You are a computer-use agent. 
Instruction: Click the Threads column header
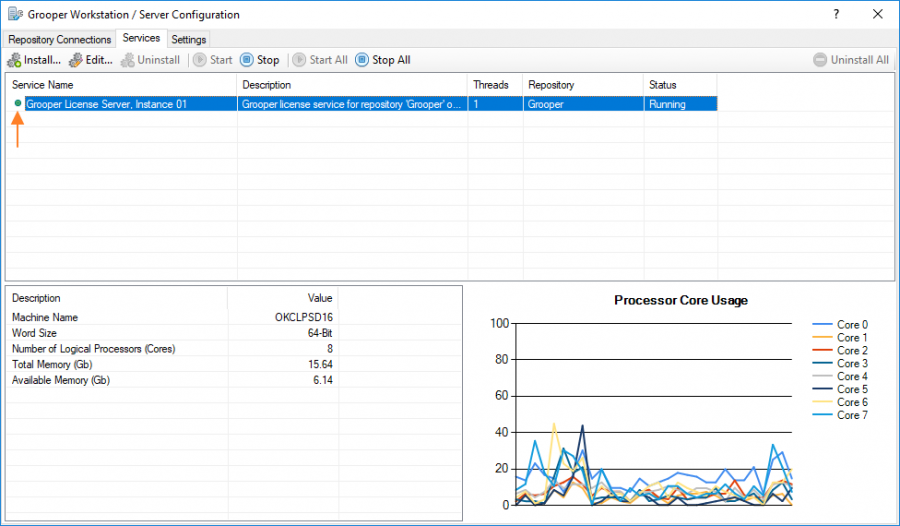[x=492, y=85]
